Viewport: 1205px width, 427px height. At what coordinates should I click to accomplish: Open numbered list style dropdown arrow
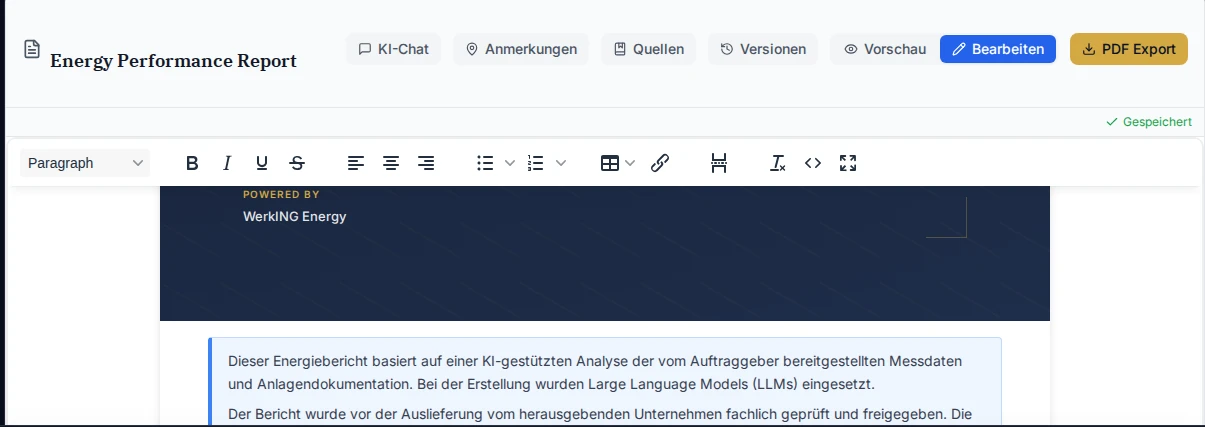[x=561, y=163]
